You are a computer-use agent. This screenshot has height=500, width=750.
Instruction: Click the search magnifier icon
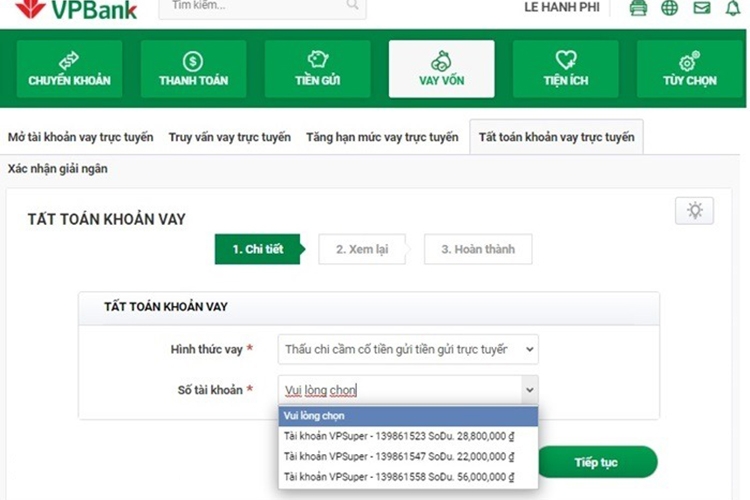tap(353, 5)
